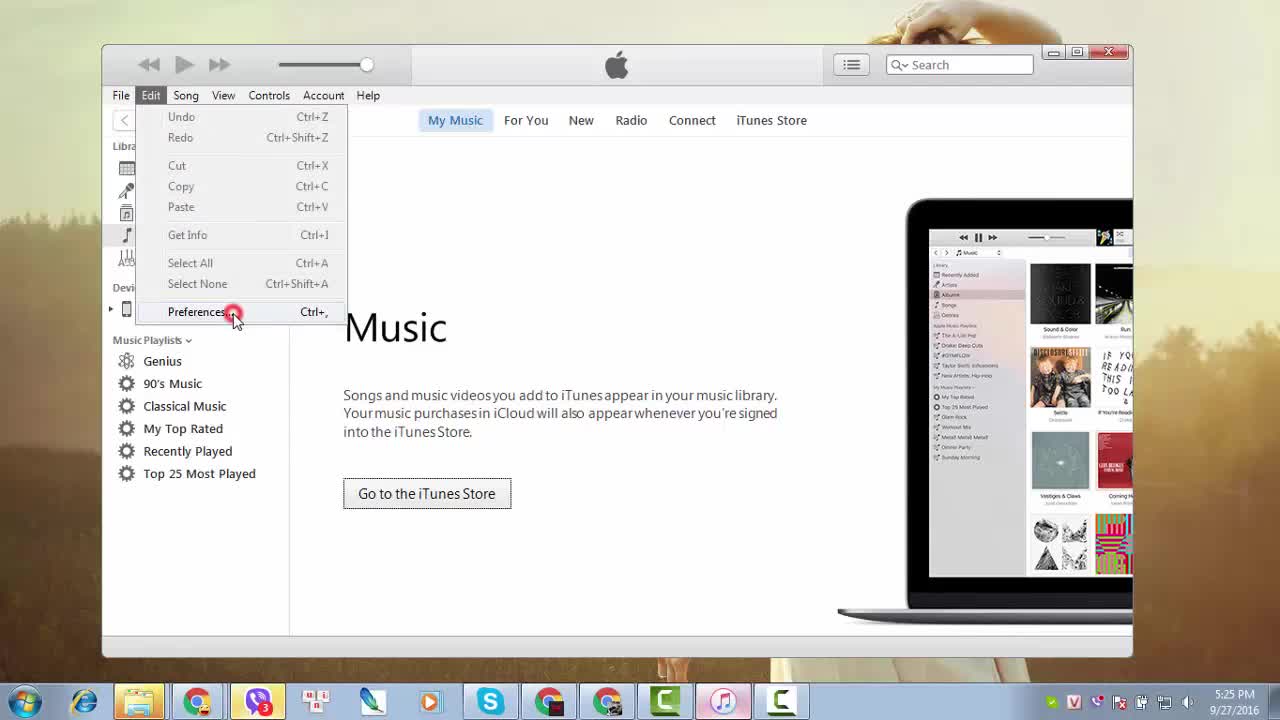
Task: Click the Genius atom icon
Action: point(126,361)
